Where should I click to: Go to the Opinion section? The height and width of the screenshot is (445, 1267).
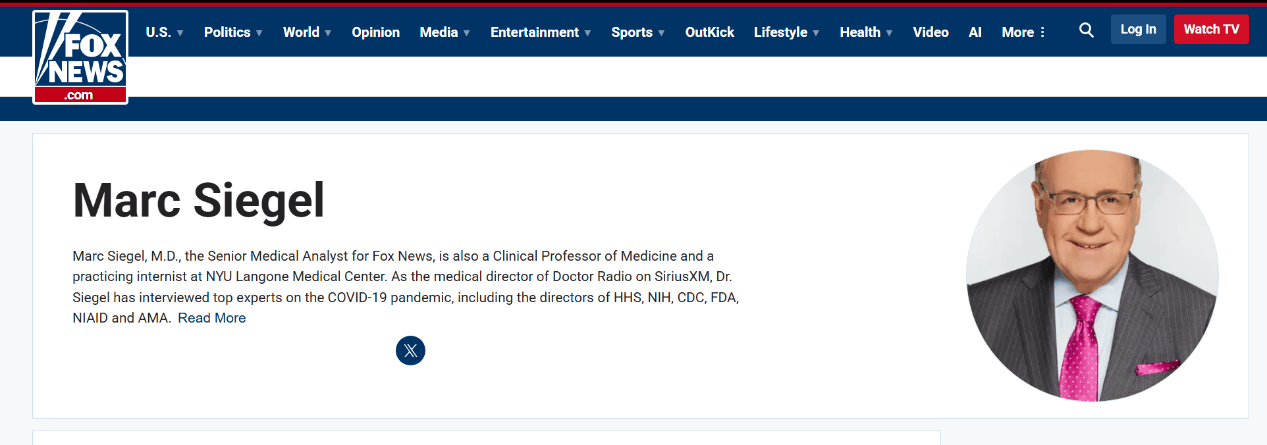(x=376, y=32)
